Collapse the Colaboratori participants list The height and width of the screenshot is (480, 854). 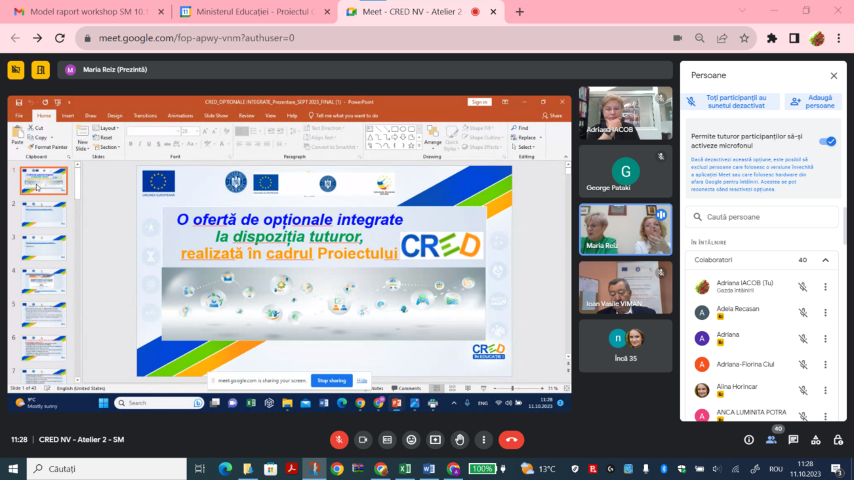(826, 260)
